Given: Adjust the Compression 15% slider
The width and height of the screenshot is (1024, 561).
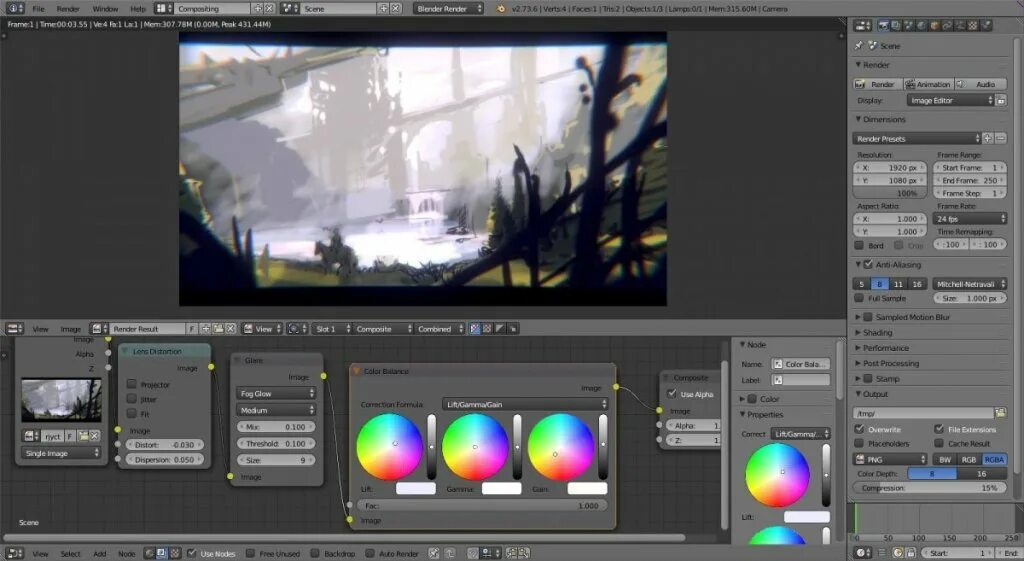Looking at the screenshot, I should tap(929, 487).
